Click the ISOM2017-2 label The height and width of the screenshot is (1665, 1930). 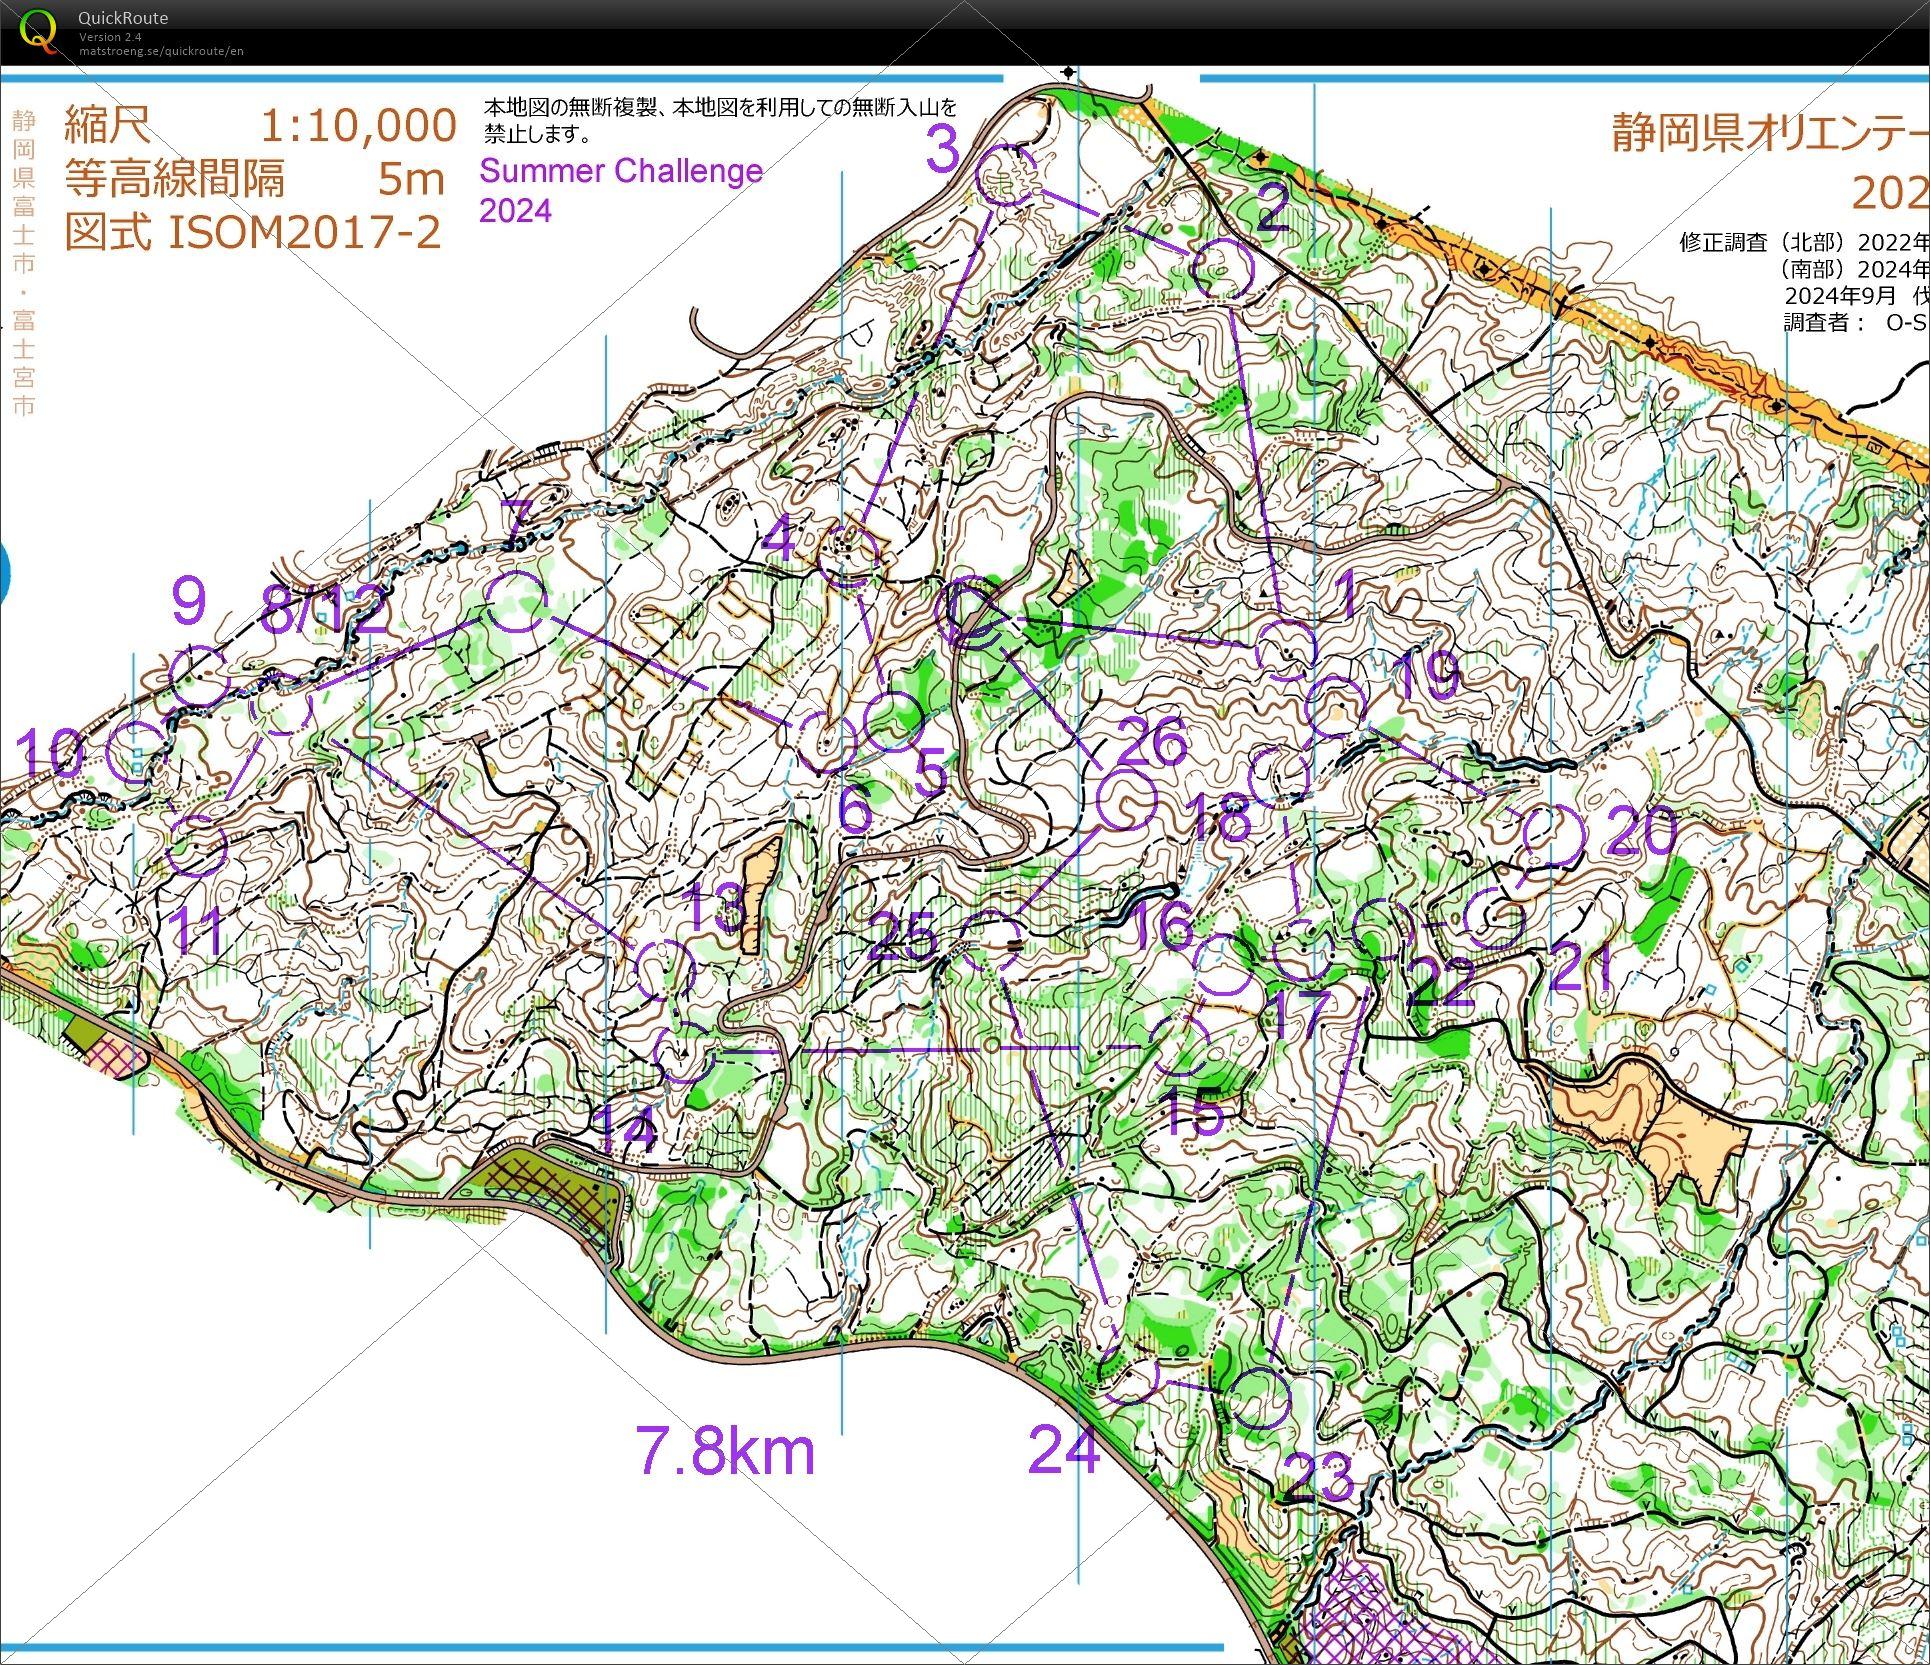[x=304, y=232]
